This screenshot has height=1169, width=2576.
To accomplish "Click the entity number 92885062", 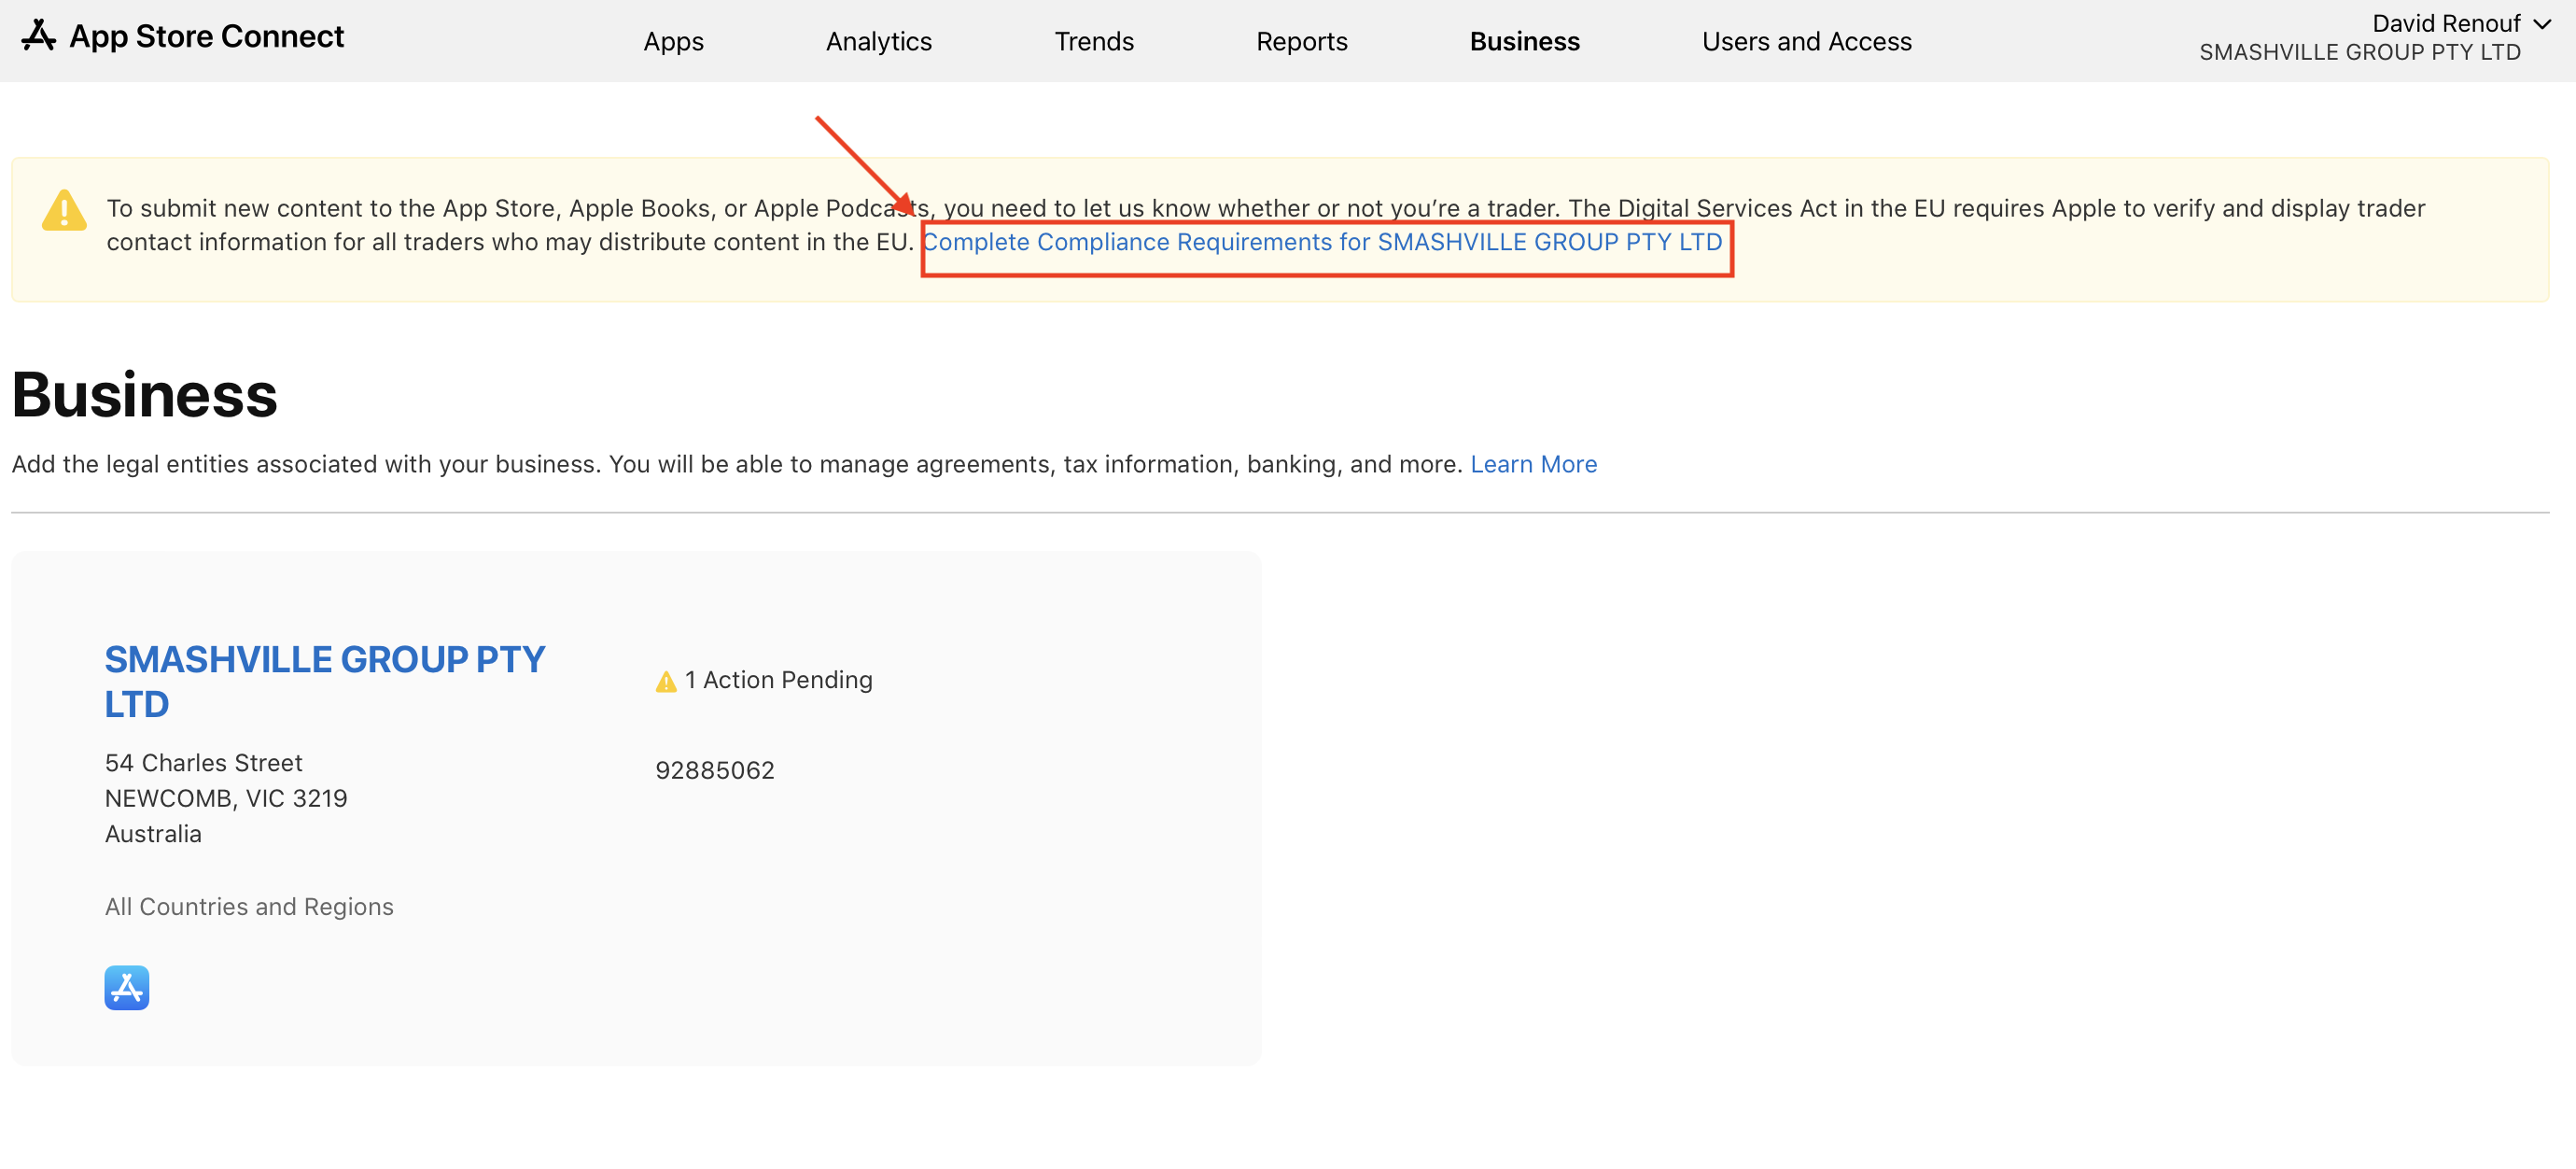I will click(715, 770).
